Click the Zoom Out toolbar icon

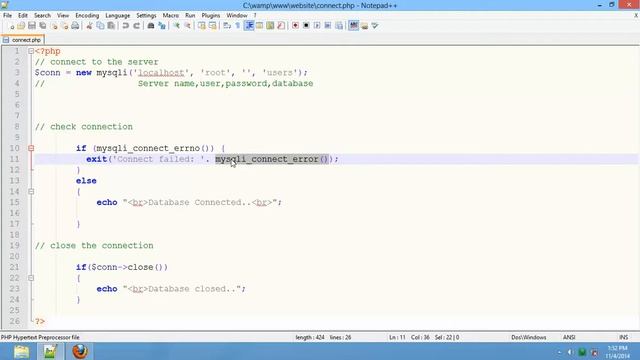tap(187, 26)
